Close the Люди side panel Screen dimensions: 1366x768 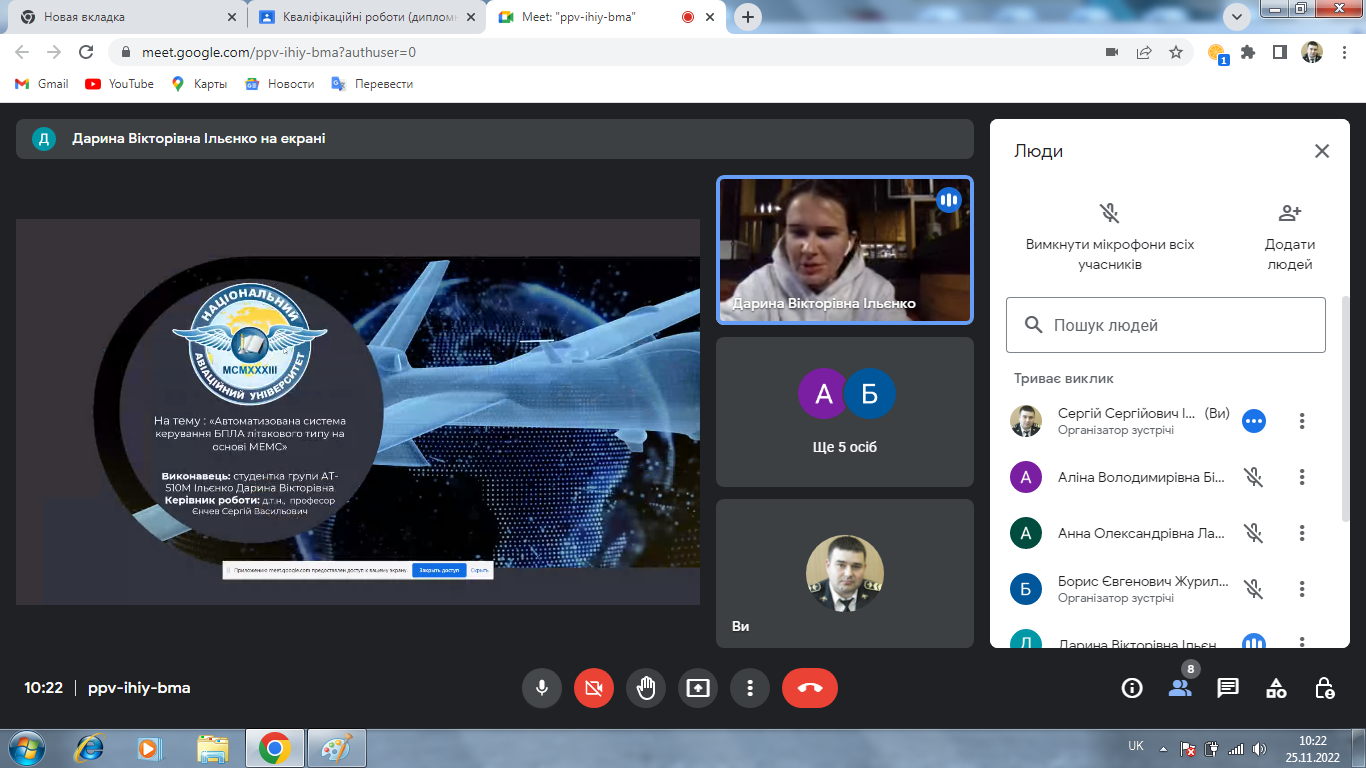click(1322, 151)
